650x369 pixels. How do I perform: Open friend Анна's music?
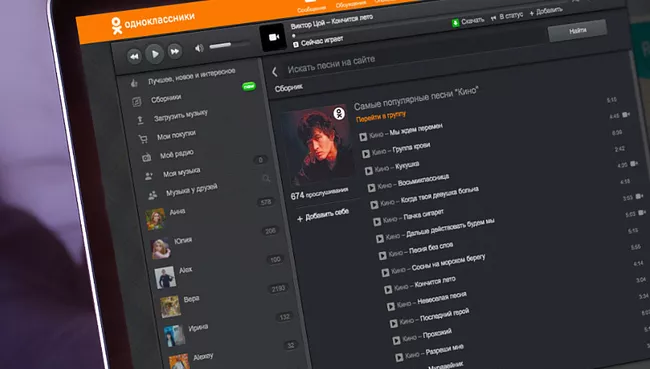(177, 211)
